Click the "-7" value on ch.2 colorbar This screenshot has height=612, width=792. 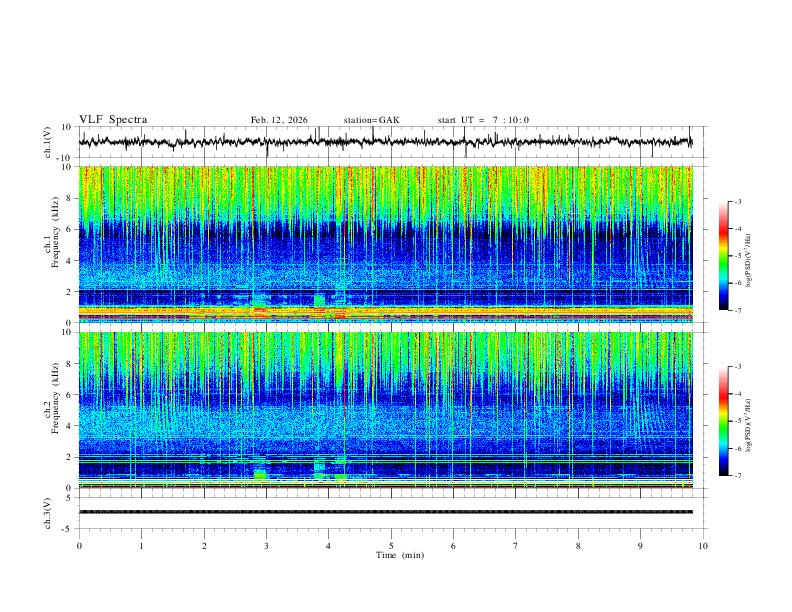737,476
